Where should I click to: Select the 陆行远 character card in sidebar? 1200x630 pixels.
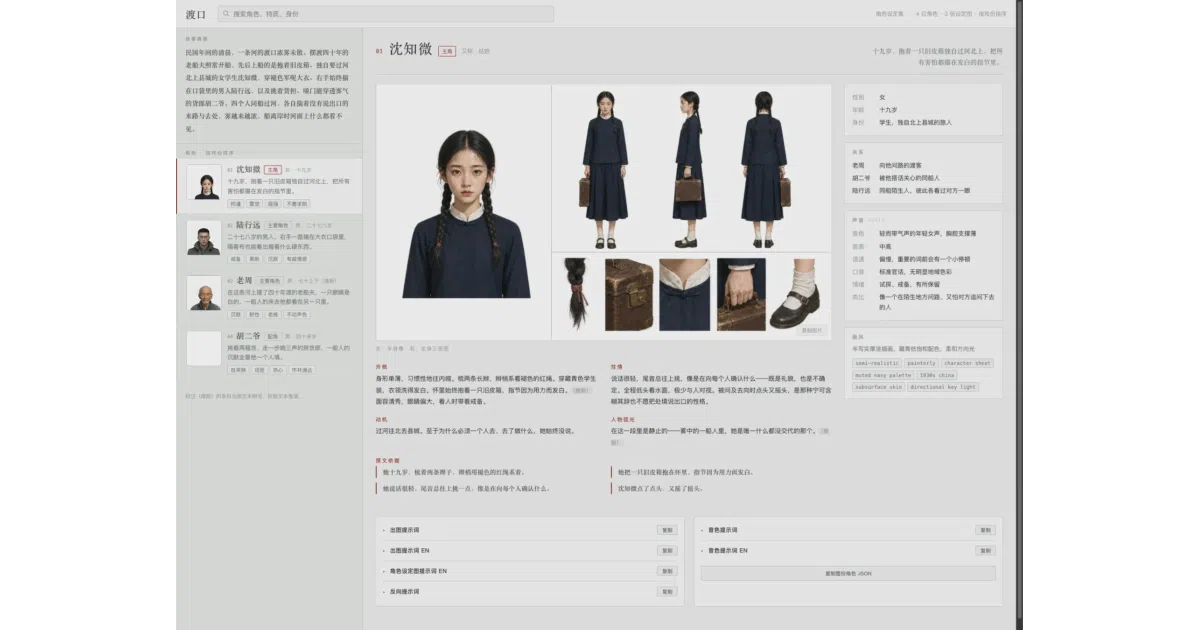tap(269, 241)
